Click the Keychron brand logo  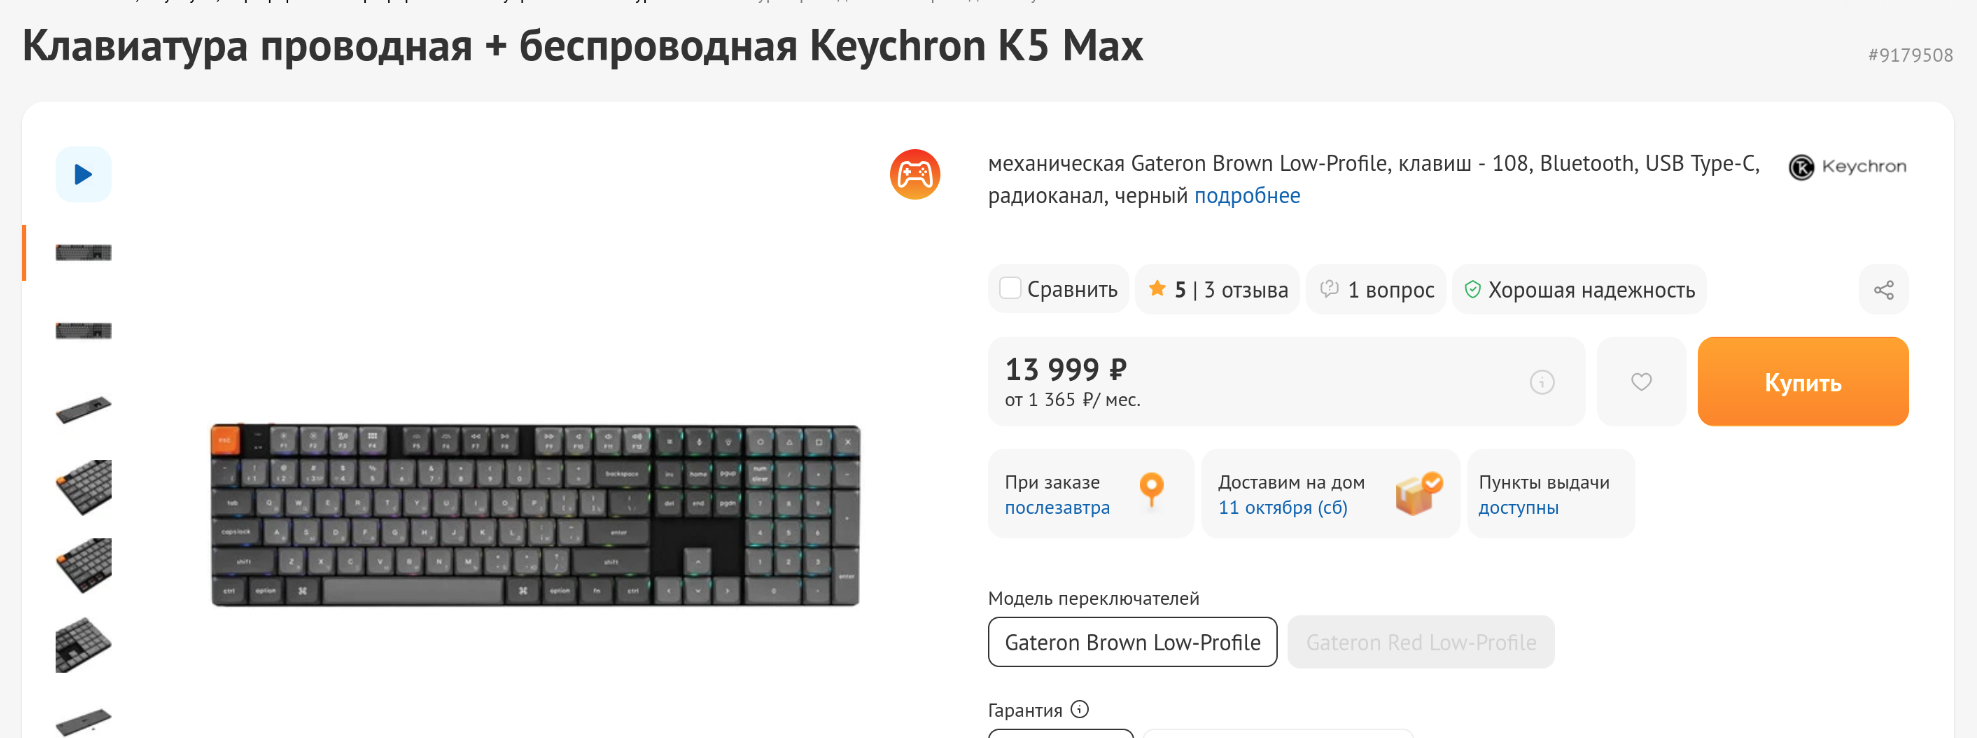click(1848, 167)
